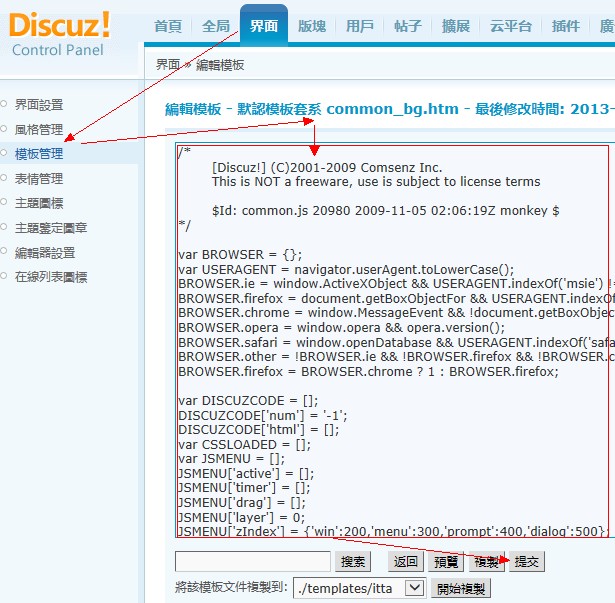Open the 帖子 tab
Viewport: 615px width, 603px height.
click(408, 26)
